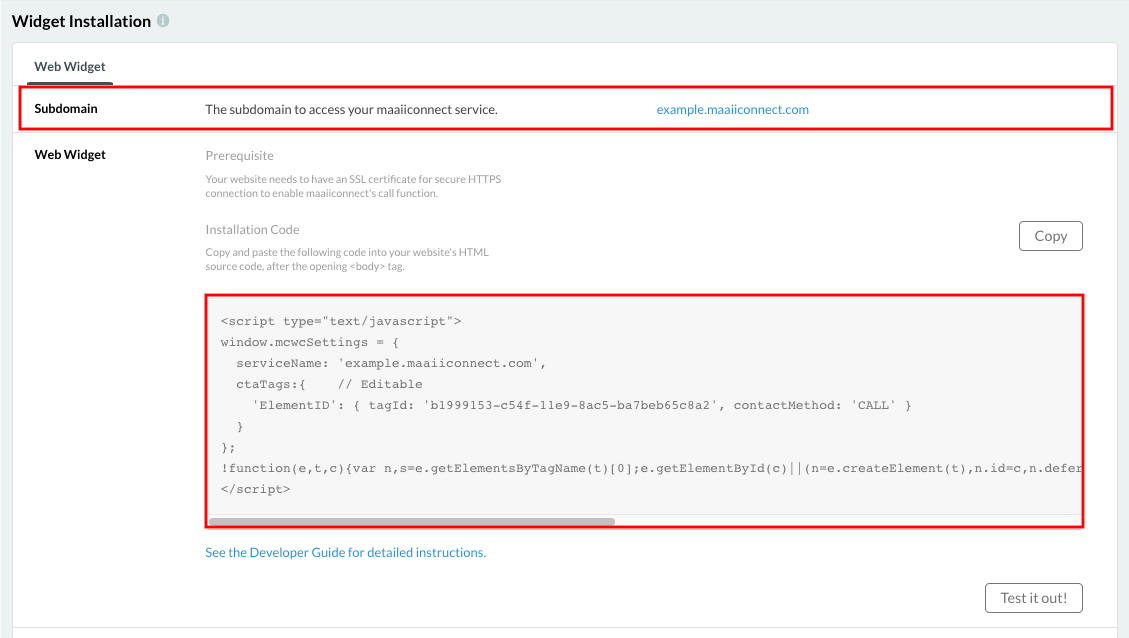This screenshot has height=638, width=1129.
Task: Click the code box horizontal scrollbar
Action: pos(411,521)
